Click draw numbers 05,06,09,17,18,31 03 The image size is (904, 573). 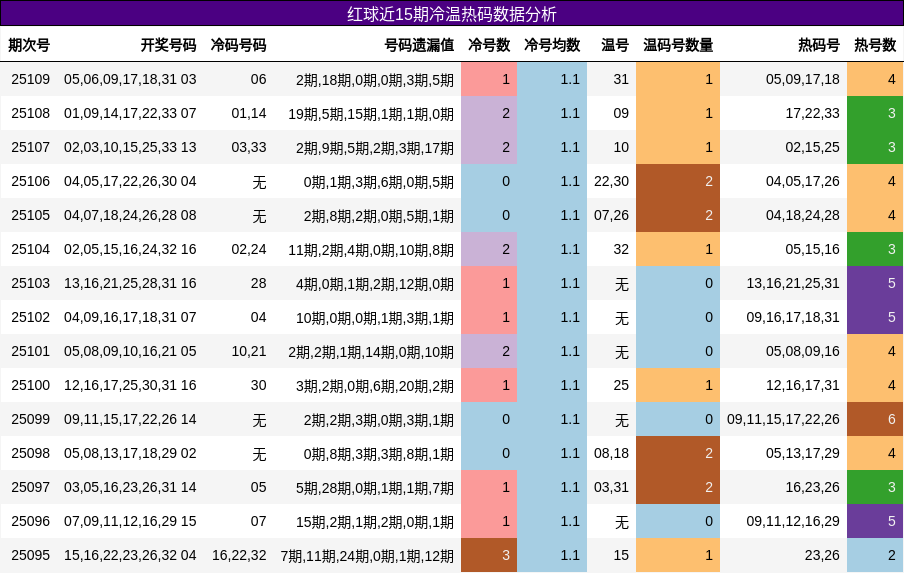tap(130, 79)
